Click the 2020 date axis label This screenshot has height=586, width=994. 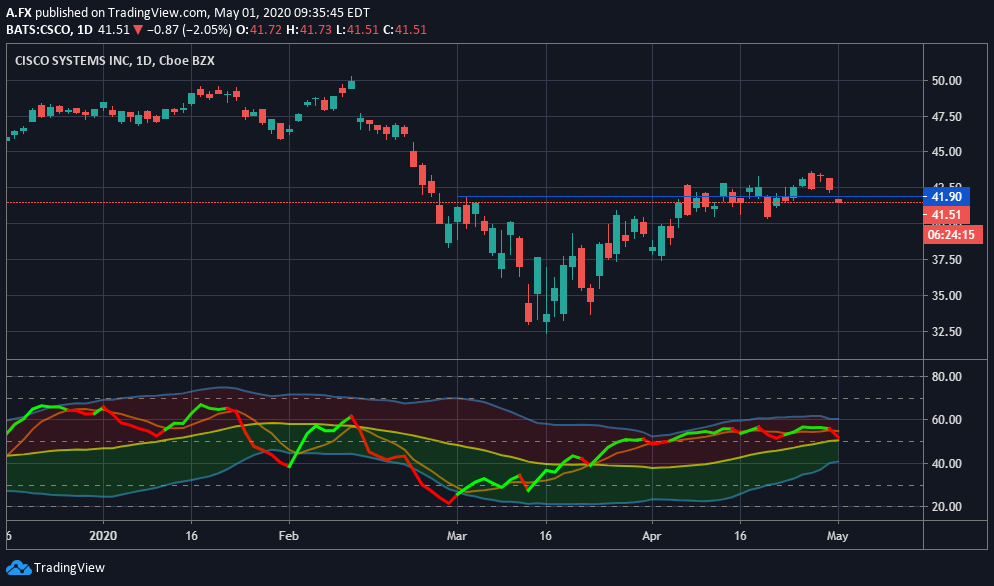[103, 536]
